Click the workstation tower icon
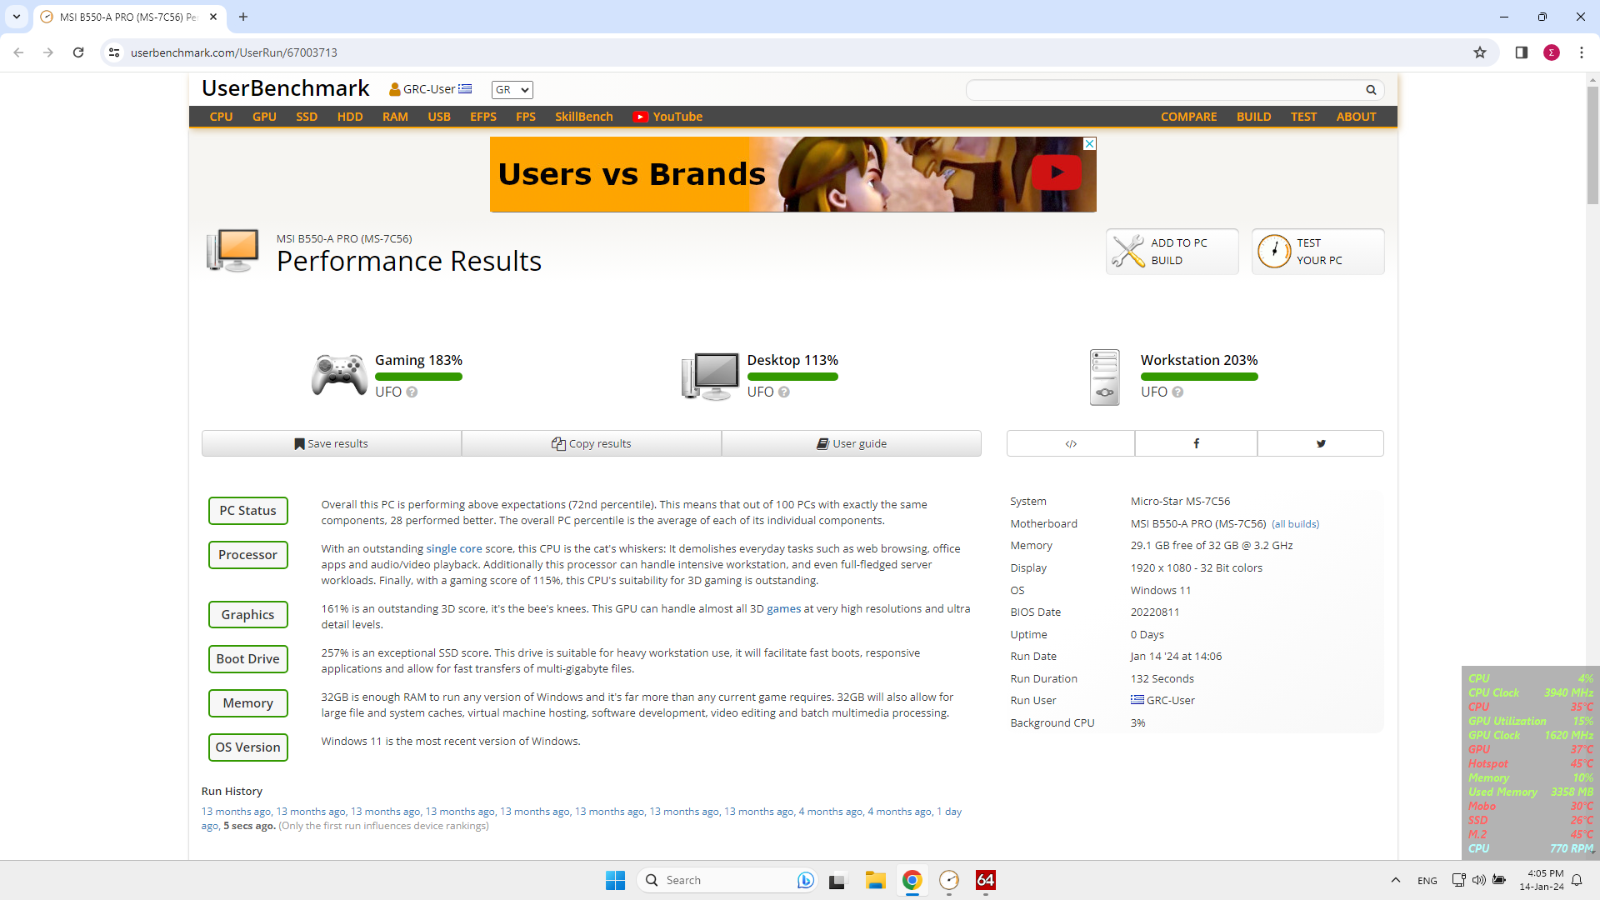Screen dimensions: 1600x900 pyautogui.click(x=1105, y=377)
